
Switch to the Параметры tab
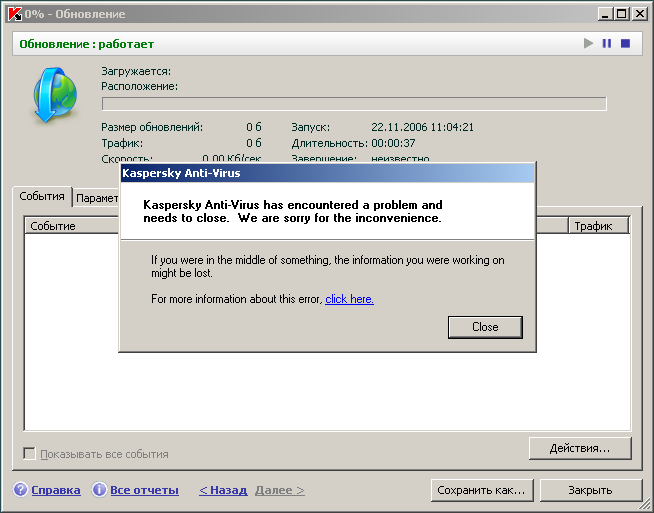[97, 198]
